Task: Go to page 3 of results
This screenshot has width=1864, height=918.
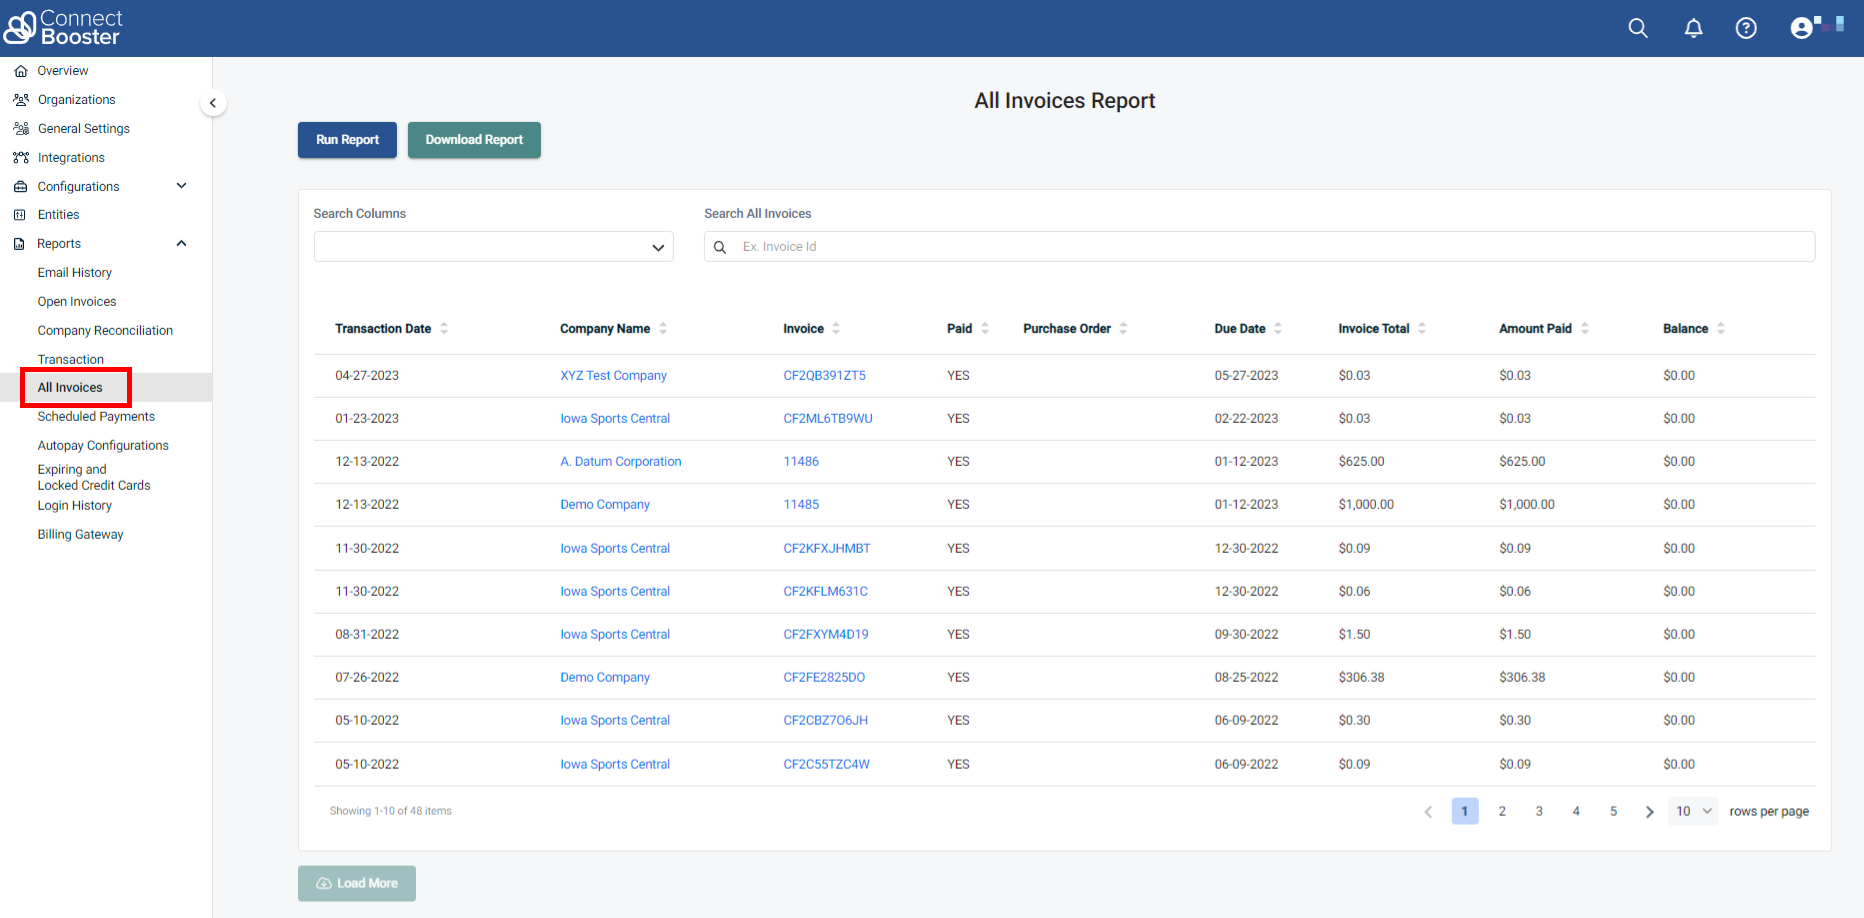Action: [x=1539, y=811]
